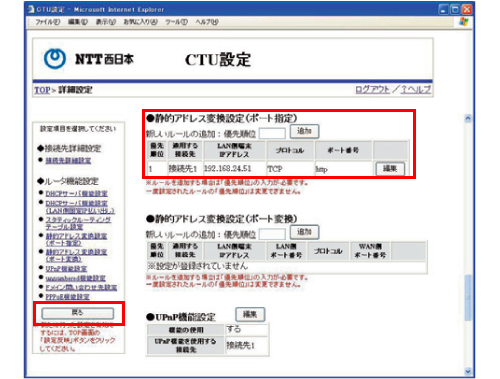Screen dimensions: 500x379
Task: Click the scrollbar down arrow
Action: coord(468,371)
